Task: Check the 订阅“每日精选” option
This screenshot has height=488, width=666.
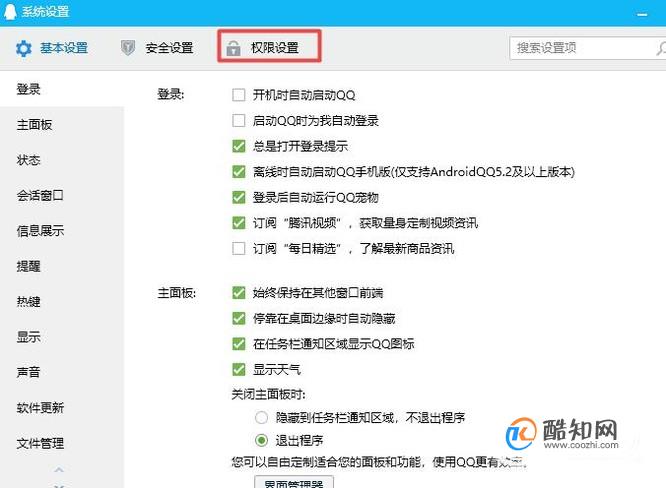Action: [x=239, y=248]
